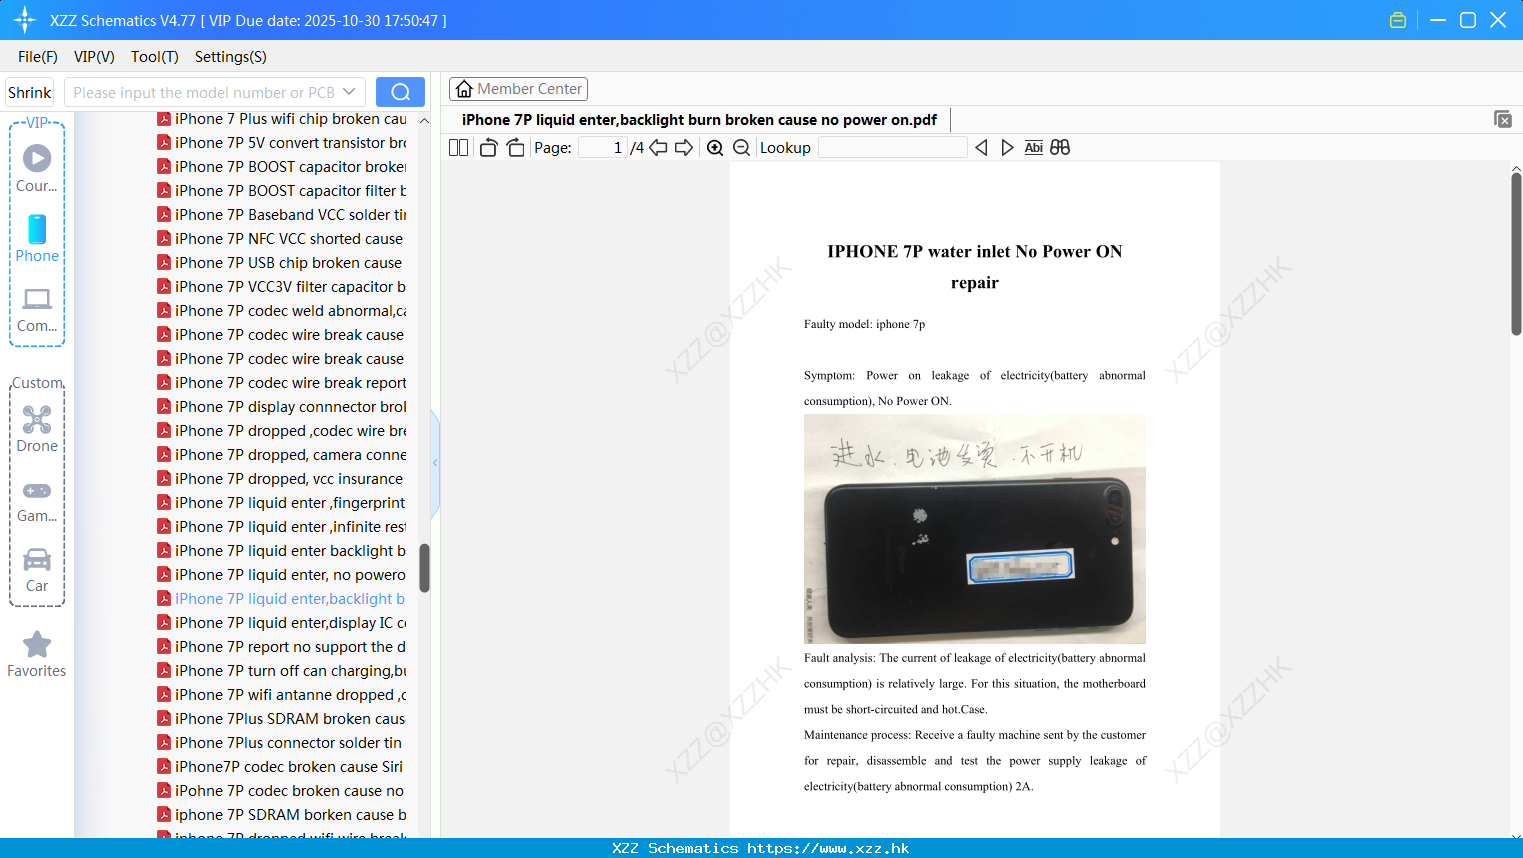This screenshot has height=858, width=1523.
Task: Open iPhone 7P liquid enter backlight b file
Action: pos(282,551)
